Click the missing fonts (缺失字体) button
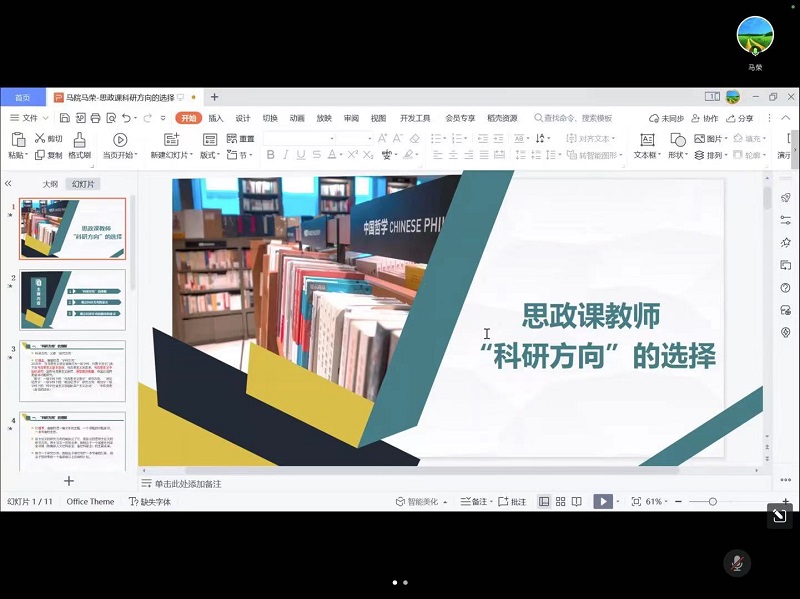The width and height of the screenshot is (800, 599). tap(149, 501)
